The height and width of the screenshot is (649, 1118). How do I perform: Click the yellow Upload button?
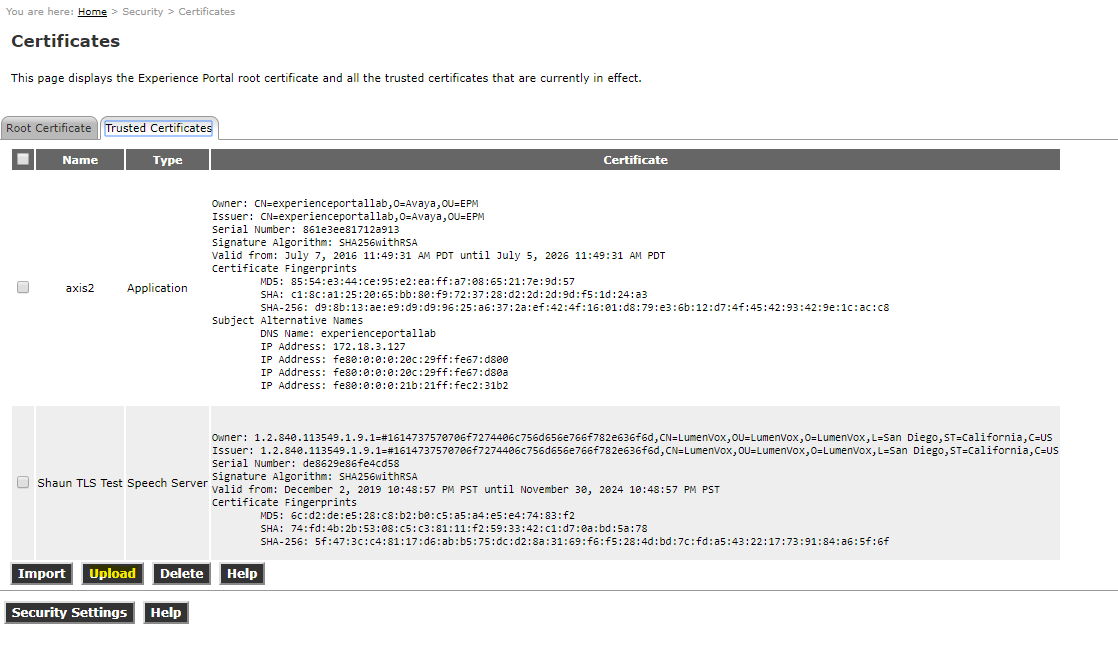(x=112, y=573)
